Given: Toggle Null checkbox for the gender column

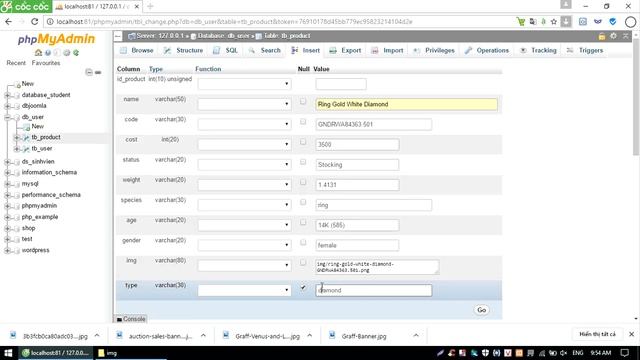Looking at the screenshot, I should point(303,242).
